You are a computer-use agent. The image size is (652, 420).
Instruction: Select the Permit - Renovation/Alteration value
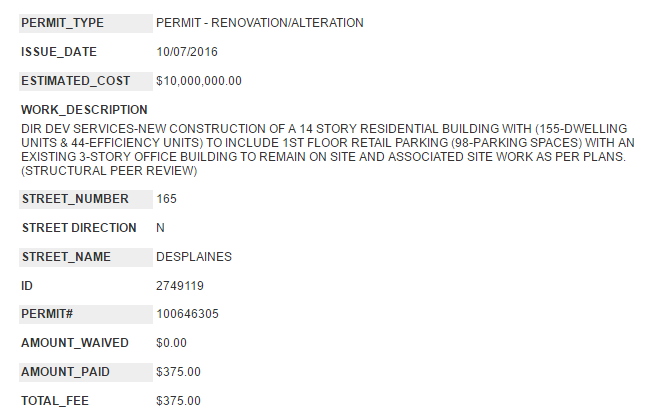260,22
